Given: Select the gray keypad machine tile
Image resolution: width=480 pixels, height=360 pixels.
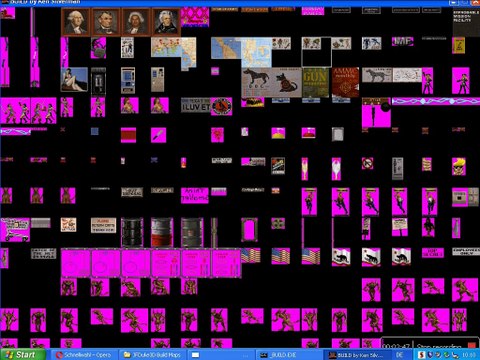Looking at the screenshot, I should coord(158,79).
